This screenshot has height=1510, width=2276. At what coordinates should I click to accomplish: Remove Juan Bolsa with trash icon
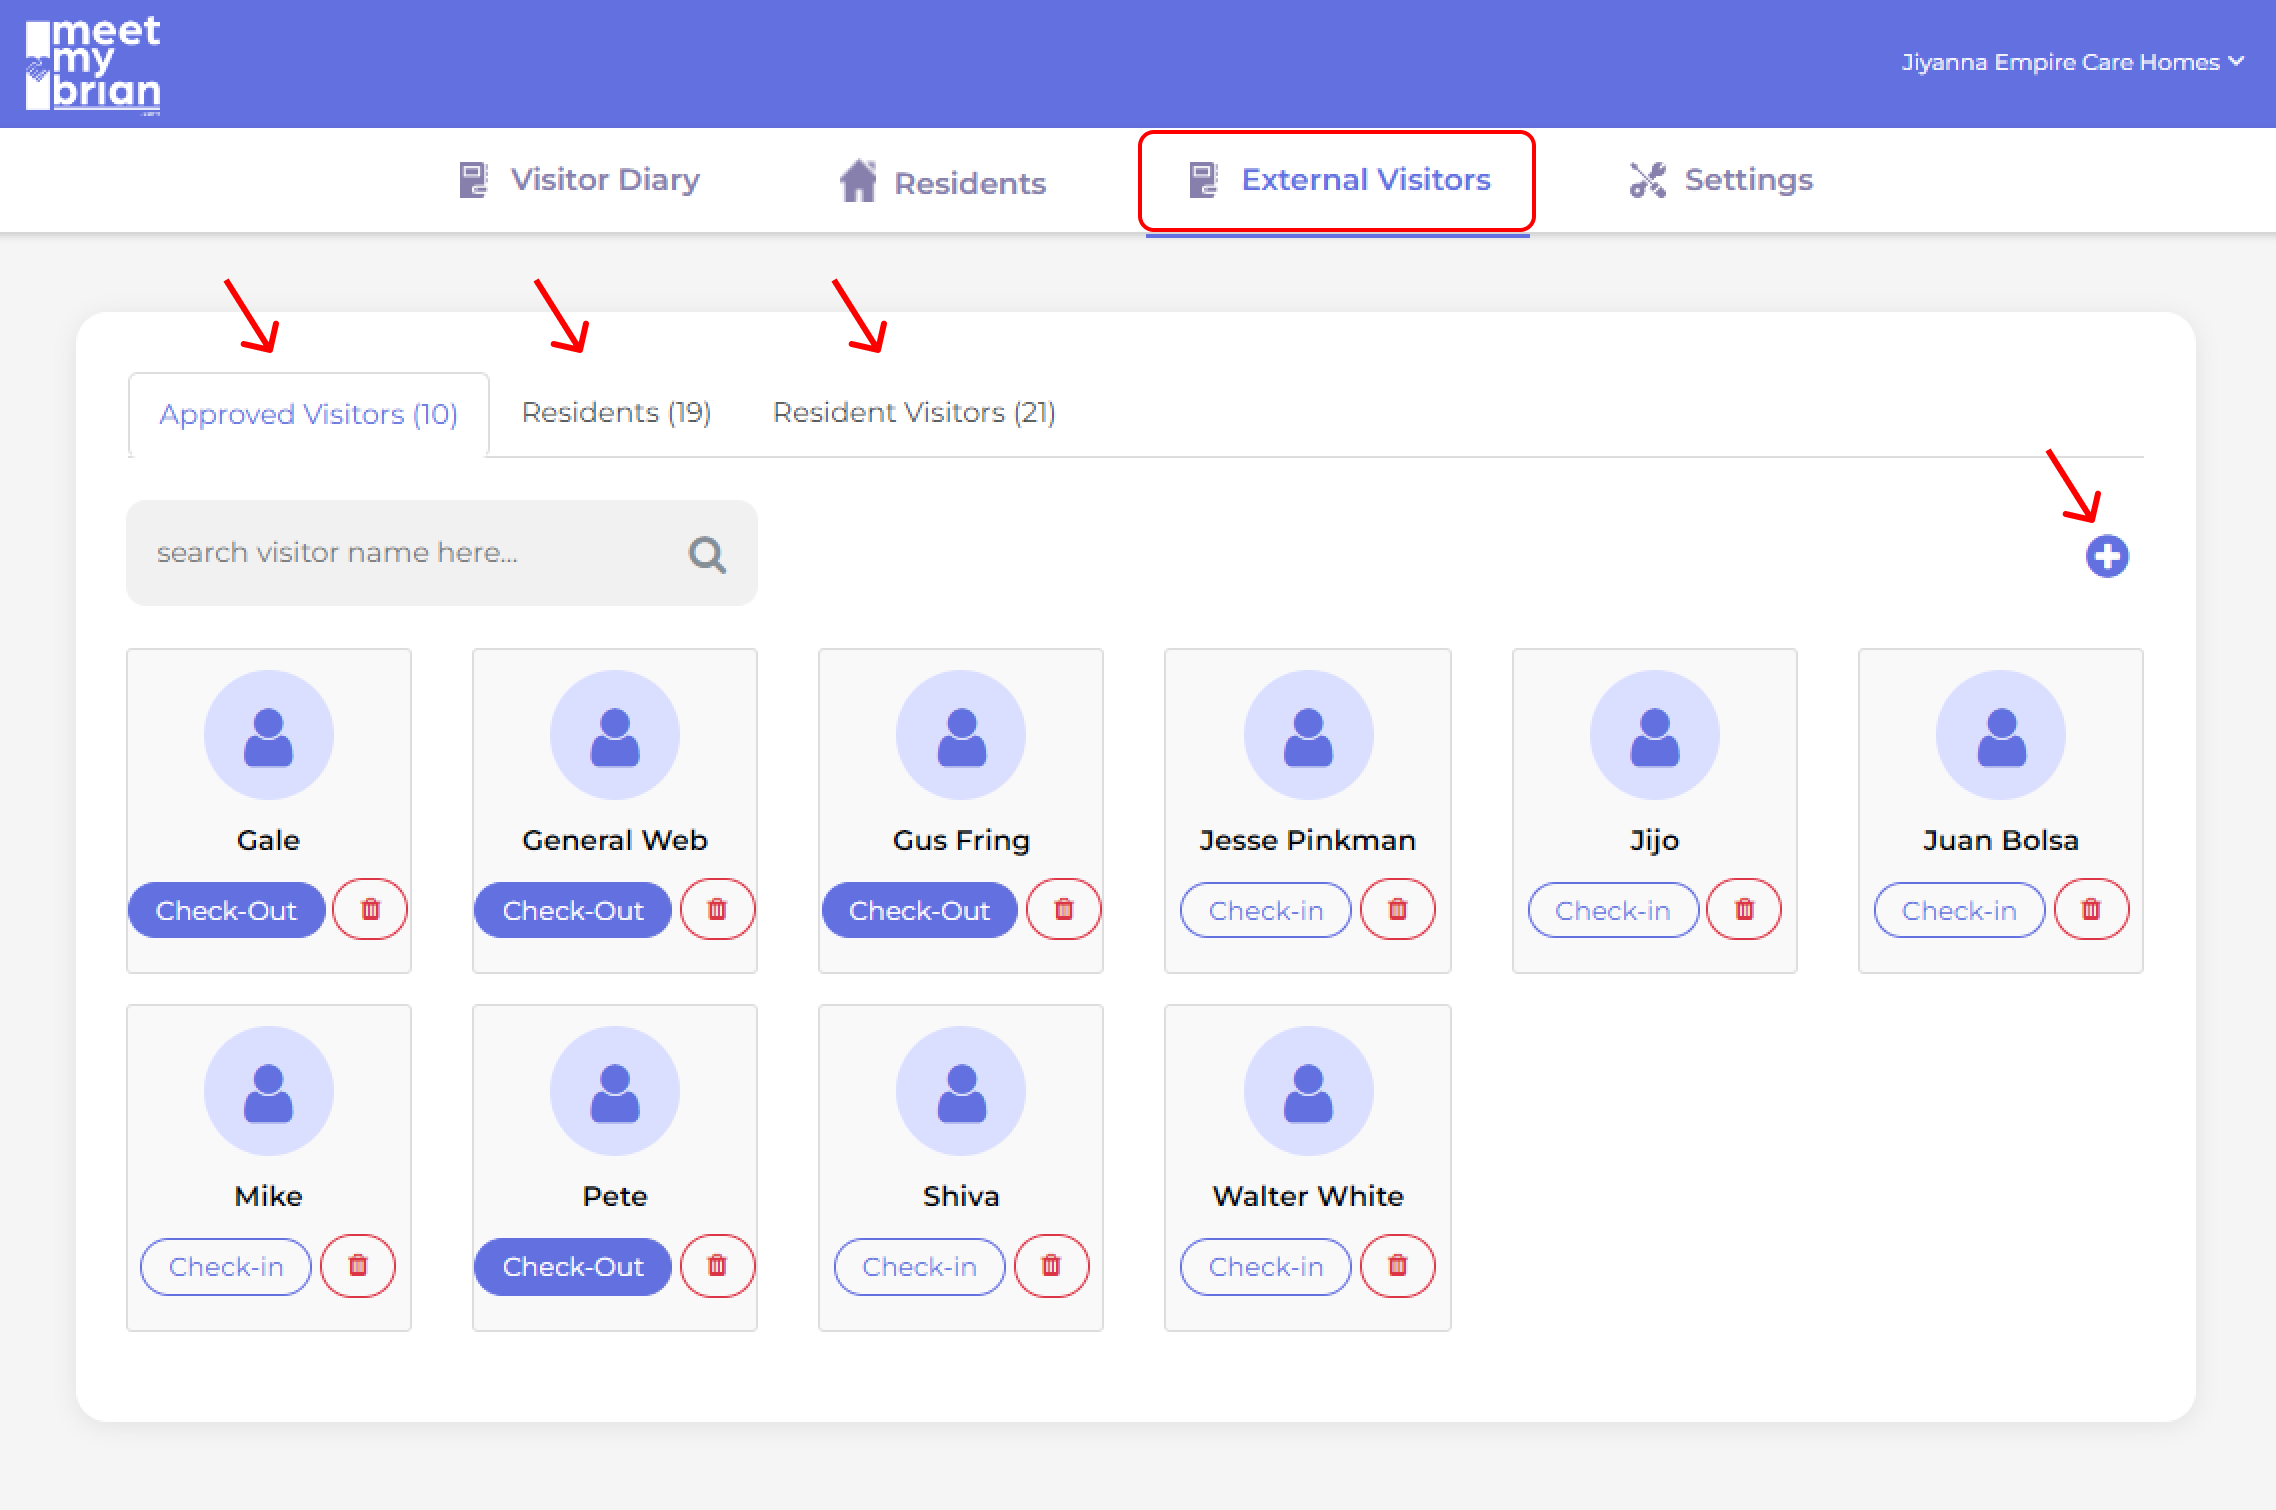2090,909
